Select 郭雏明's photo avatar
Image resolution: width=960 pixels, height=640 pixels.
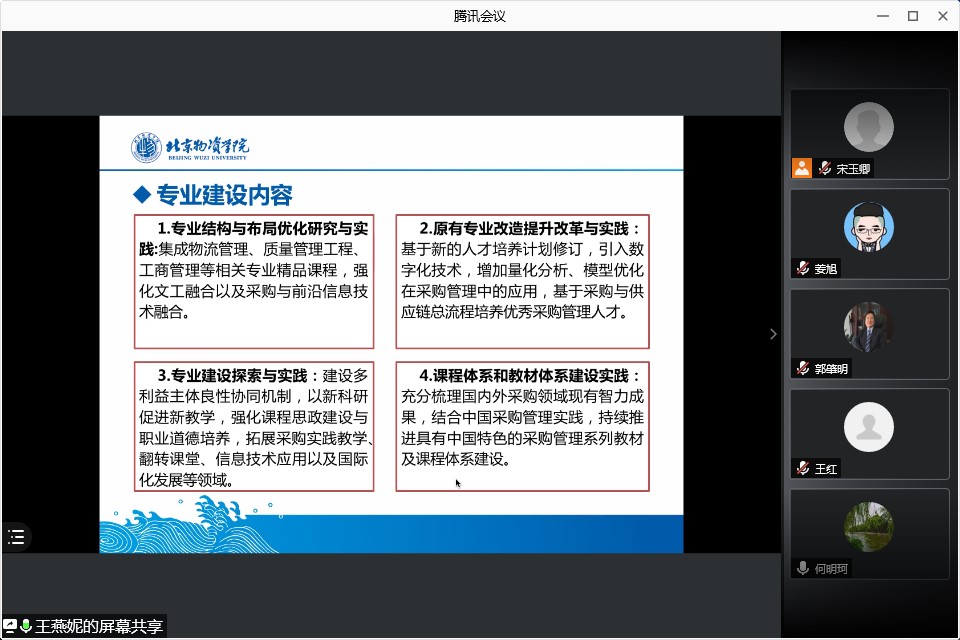[868, 327]
